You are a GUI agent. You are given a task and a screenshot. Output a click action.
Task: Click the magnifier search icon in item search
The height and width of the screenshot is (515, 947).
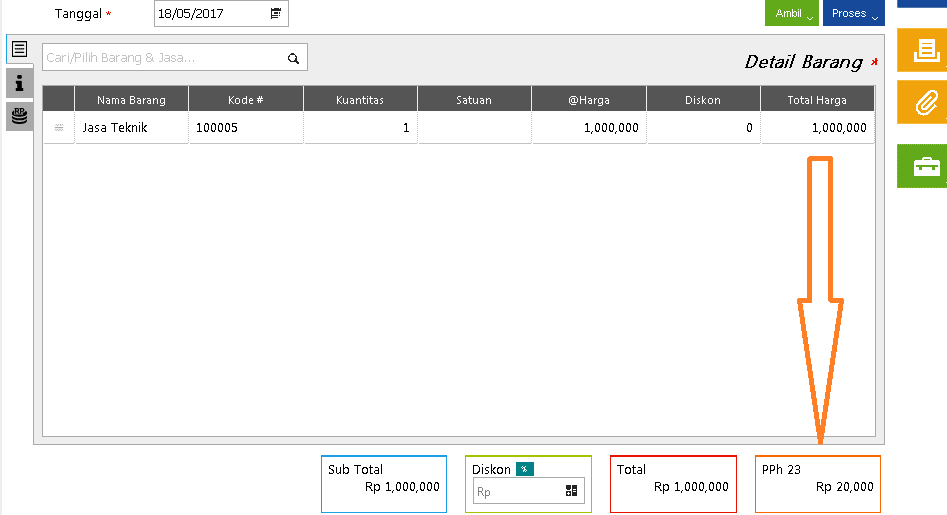click(293, 59)
